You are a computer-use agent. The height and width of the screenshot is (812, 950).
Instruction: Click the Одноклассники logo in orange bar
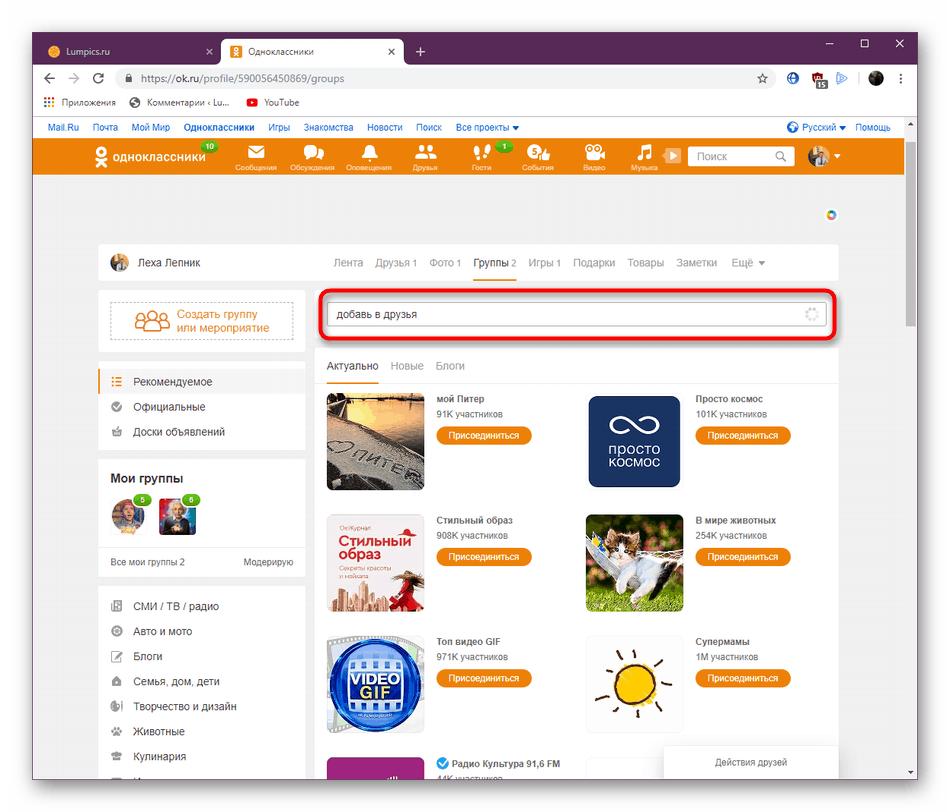pyautogui.click(x=151, y=156)
